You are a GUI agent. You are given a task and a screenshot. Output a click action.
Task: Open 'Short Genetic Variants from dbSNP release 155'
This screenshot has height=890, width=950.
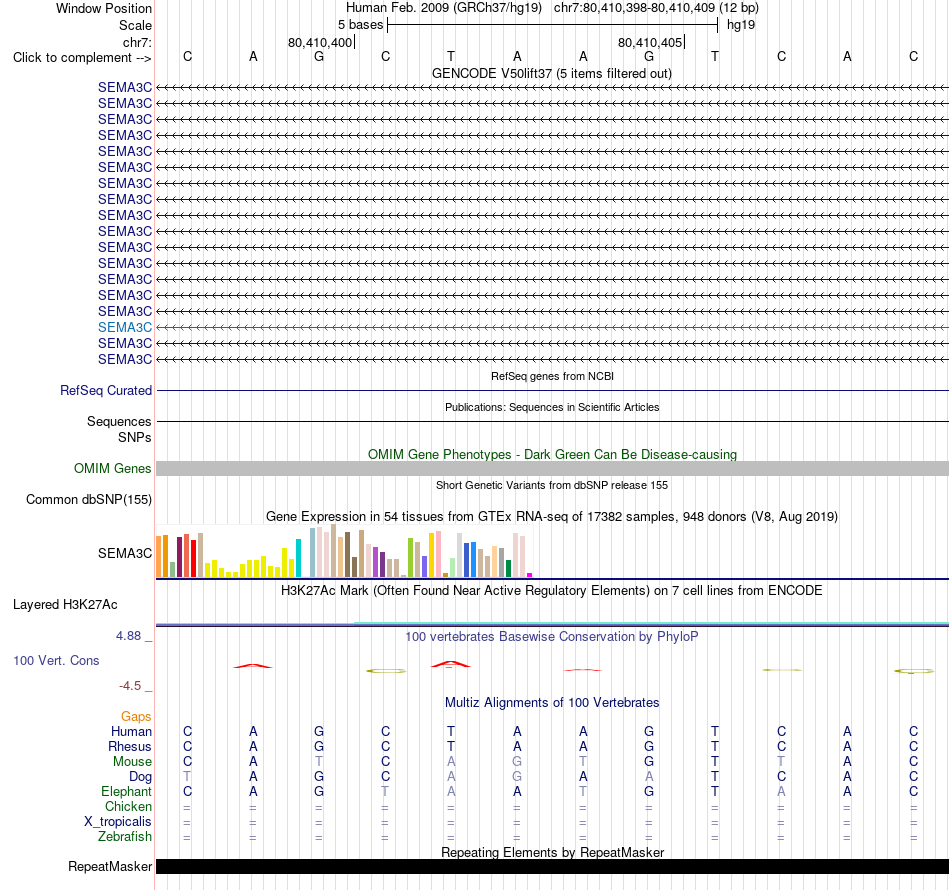[x=552, y=485]
